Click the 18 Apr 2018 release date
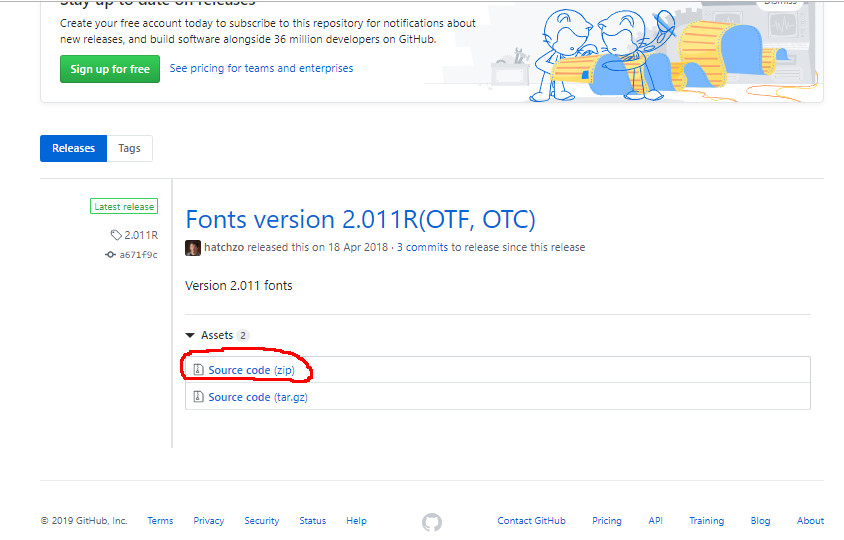Viewport: 844px width, 540px height. [358, 247]
